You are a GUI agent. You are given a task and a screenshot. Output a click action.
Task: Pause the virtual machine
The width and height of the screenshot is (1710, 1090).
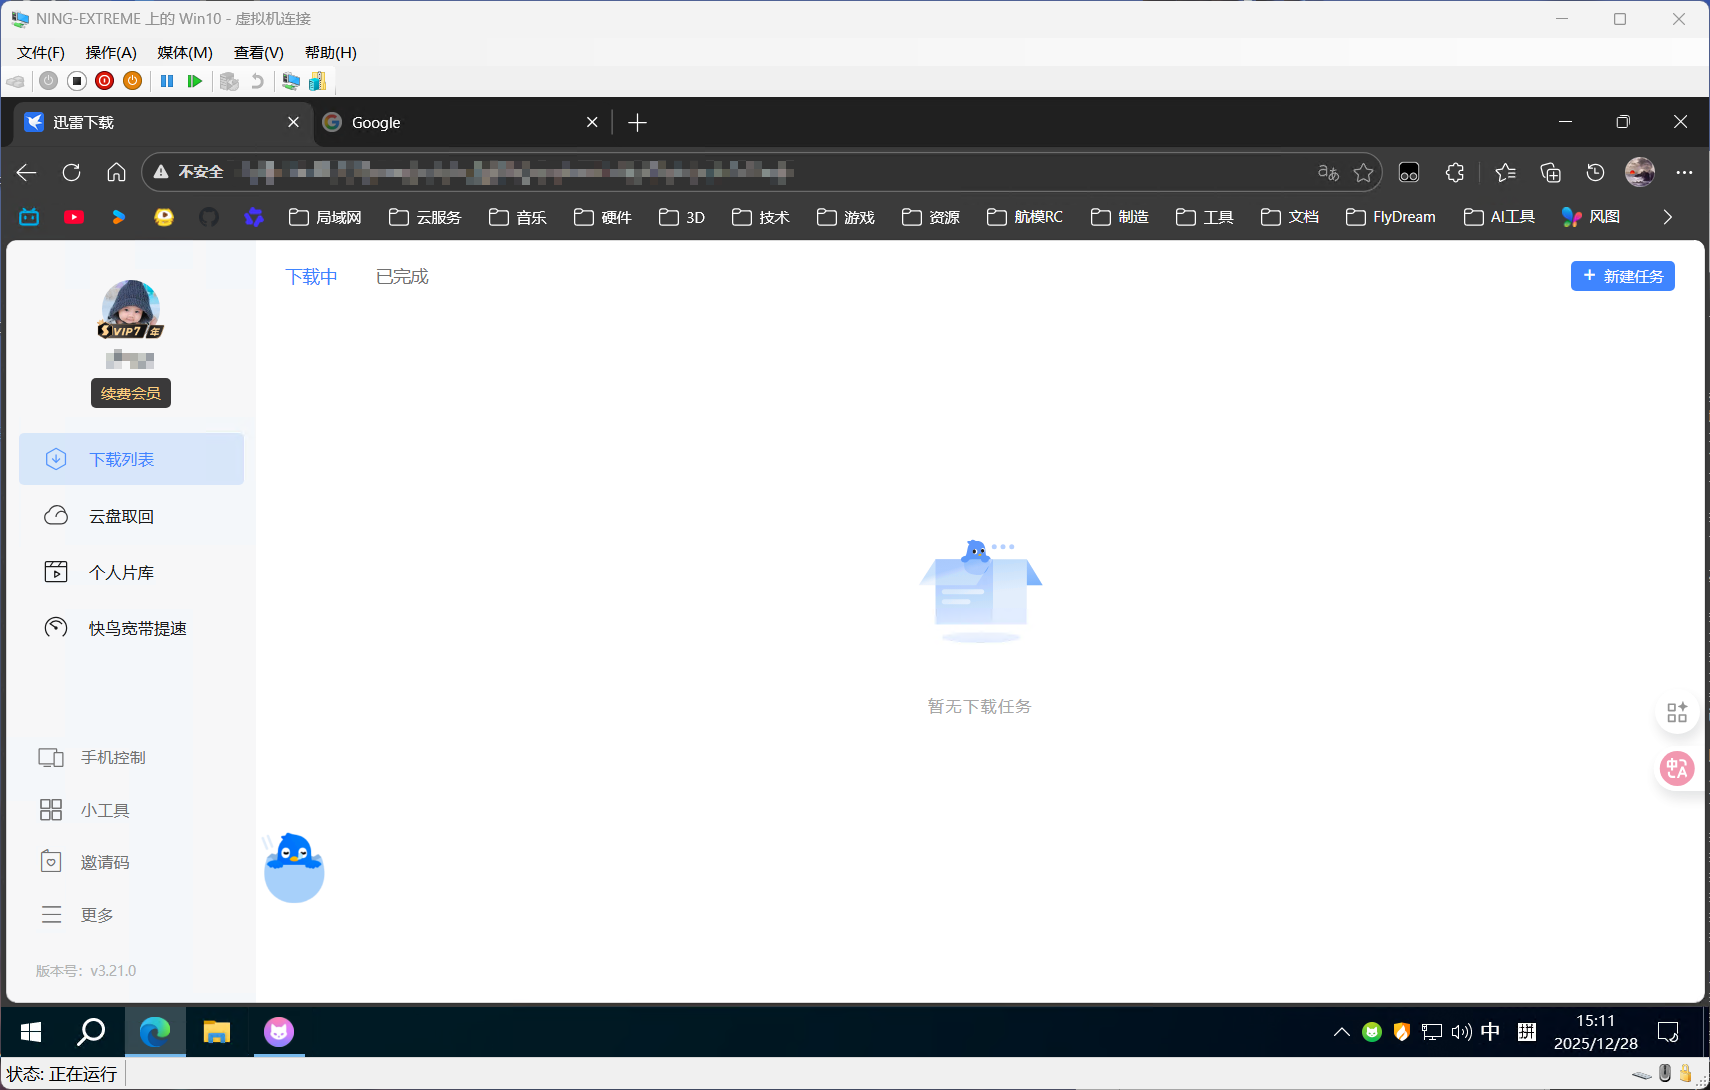pyautogui.click(x=167, y=81)
